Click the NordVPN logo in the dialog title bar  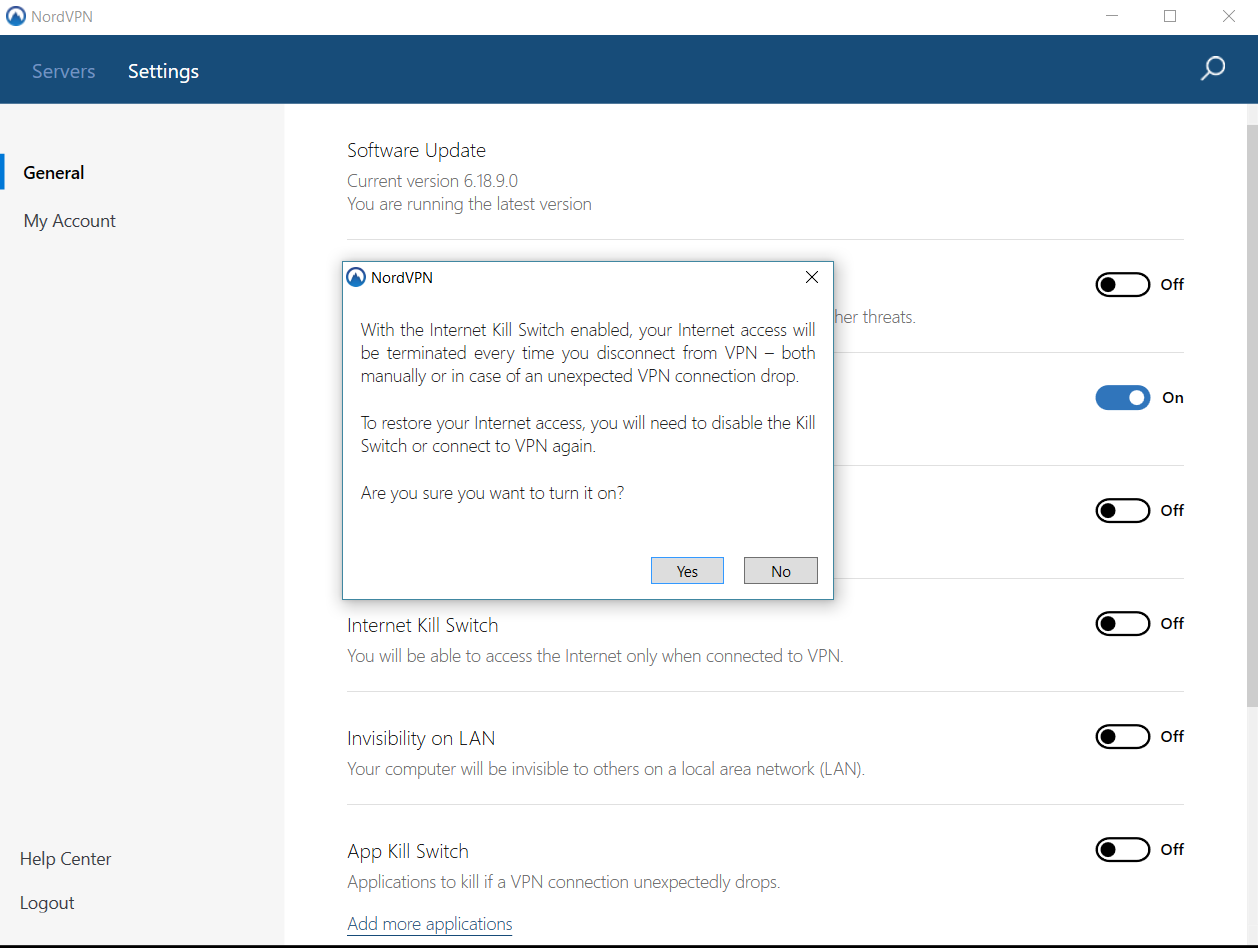(x=356, y=278)
